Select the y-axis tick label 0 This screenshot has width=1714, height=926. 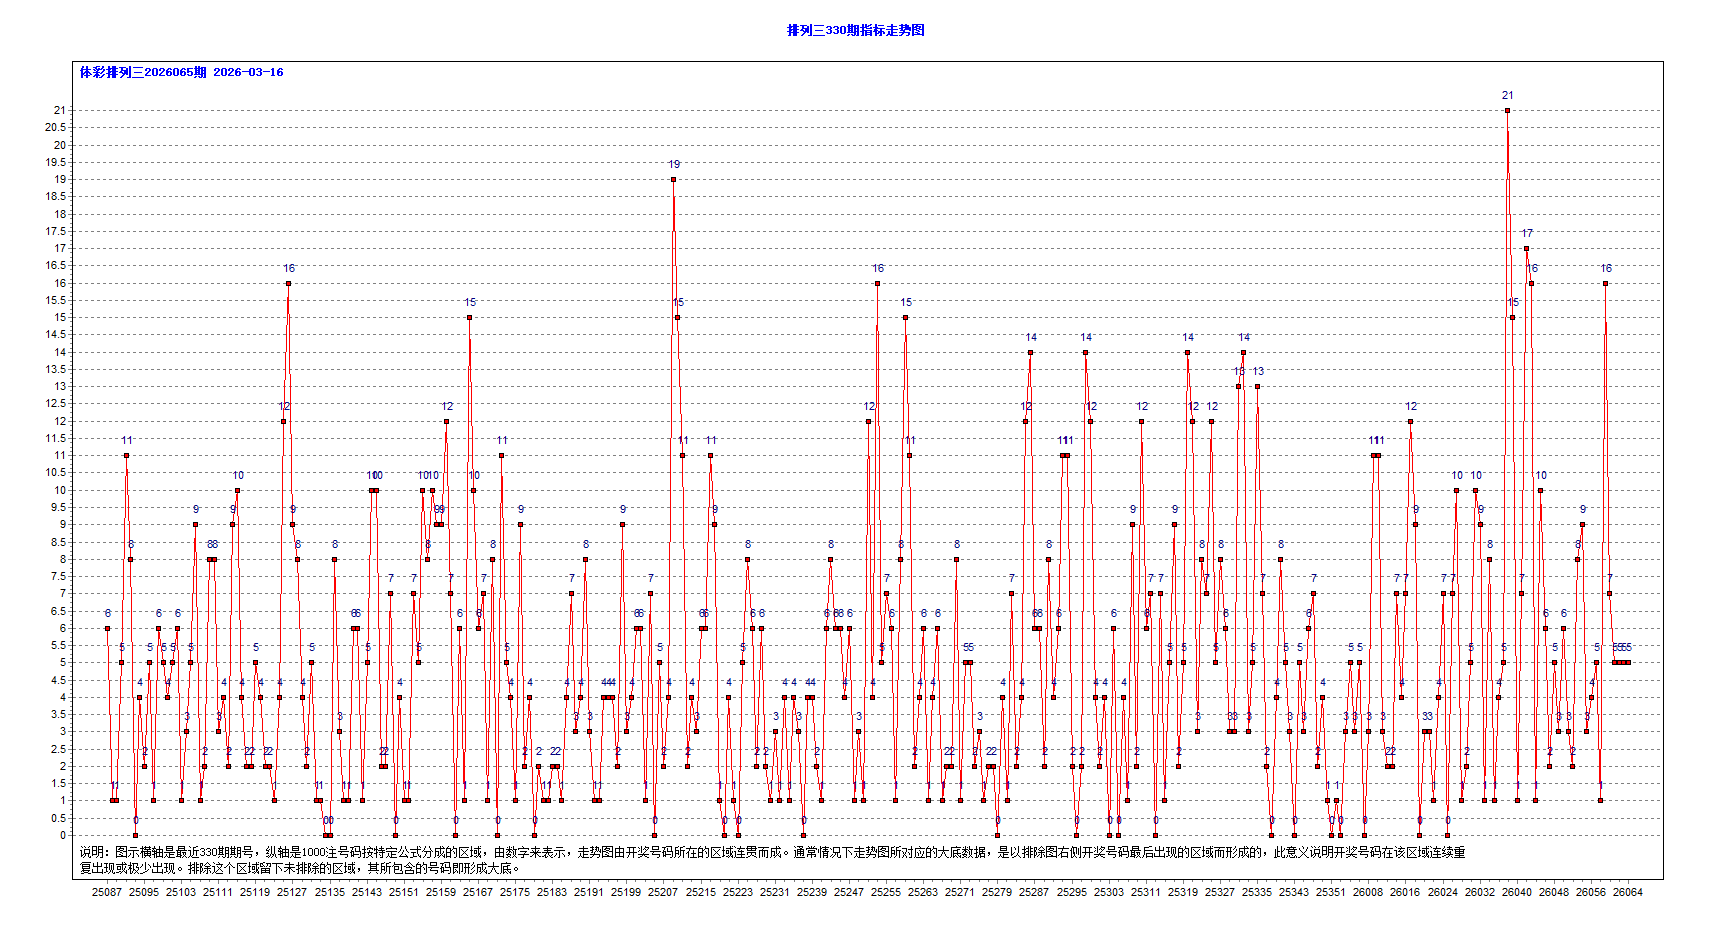pos(62,835)
